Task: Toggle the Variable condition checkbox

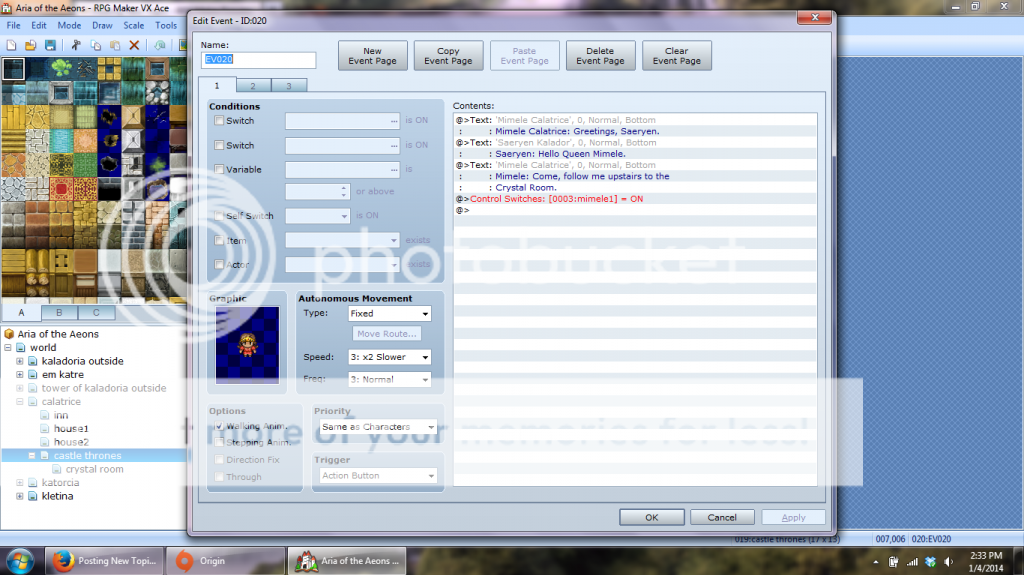Action: pos(219,170)
